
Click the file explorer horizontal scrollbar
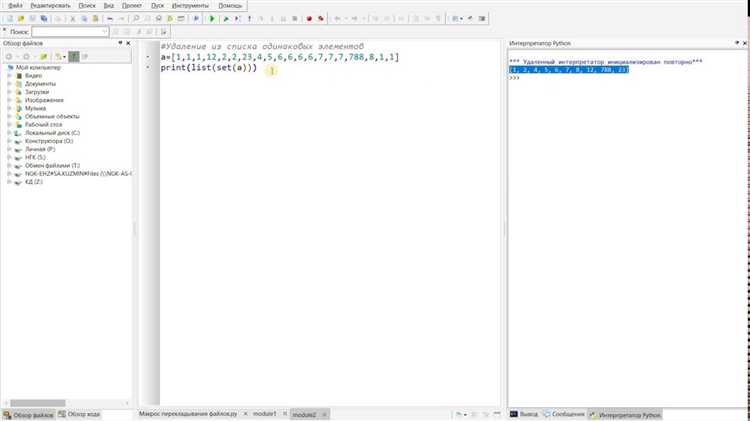pos(38,403)
